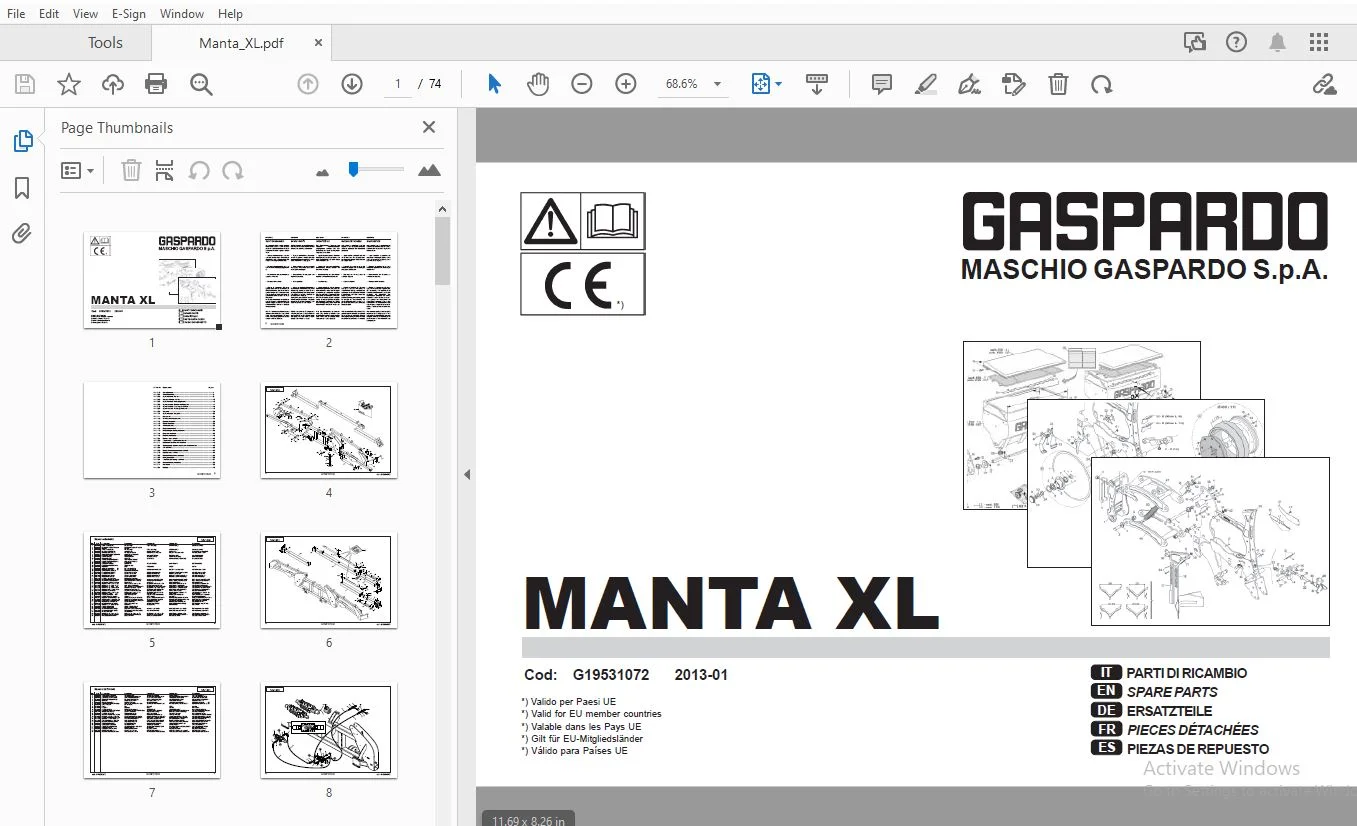Activate the Hand pan tool
The height and width of the screenshot is (826, 1357).
coord(538,85)
